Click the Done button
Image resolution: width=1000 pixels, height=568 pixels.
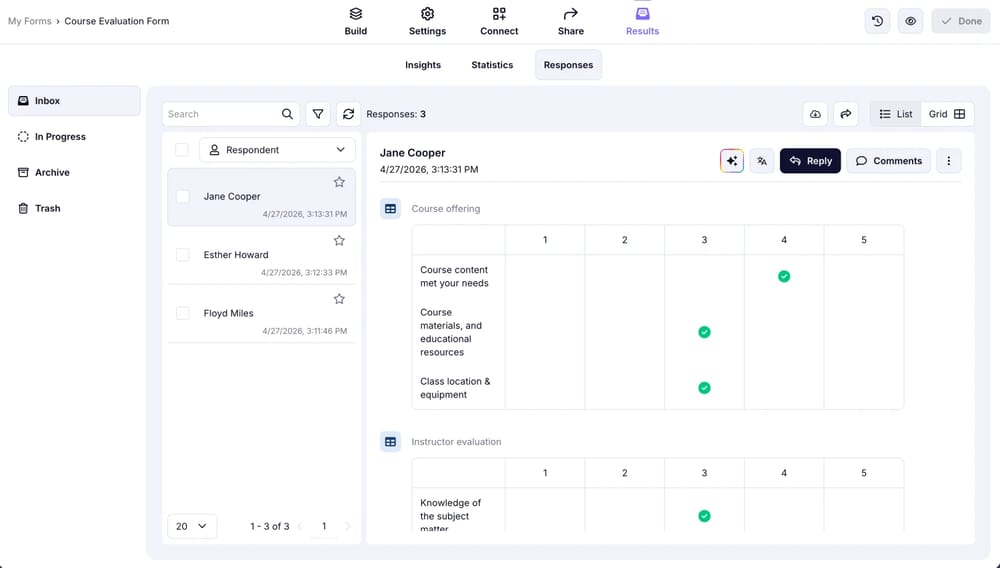pos(961,21)
